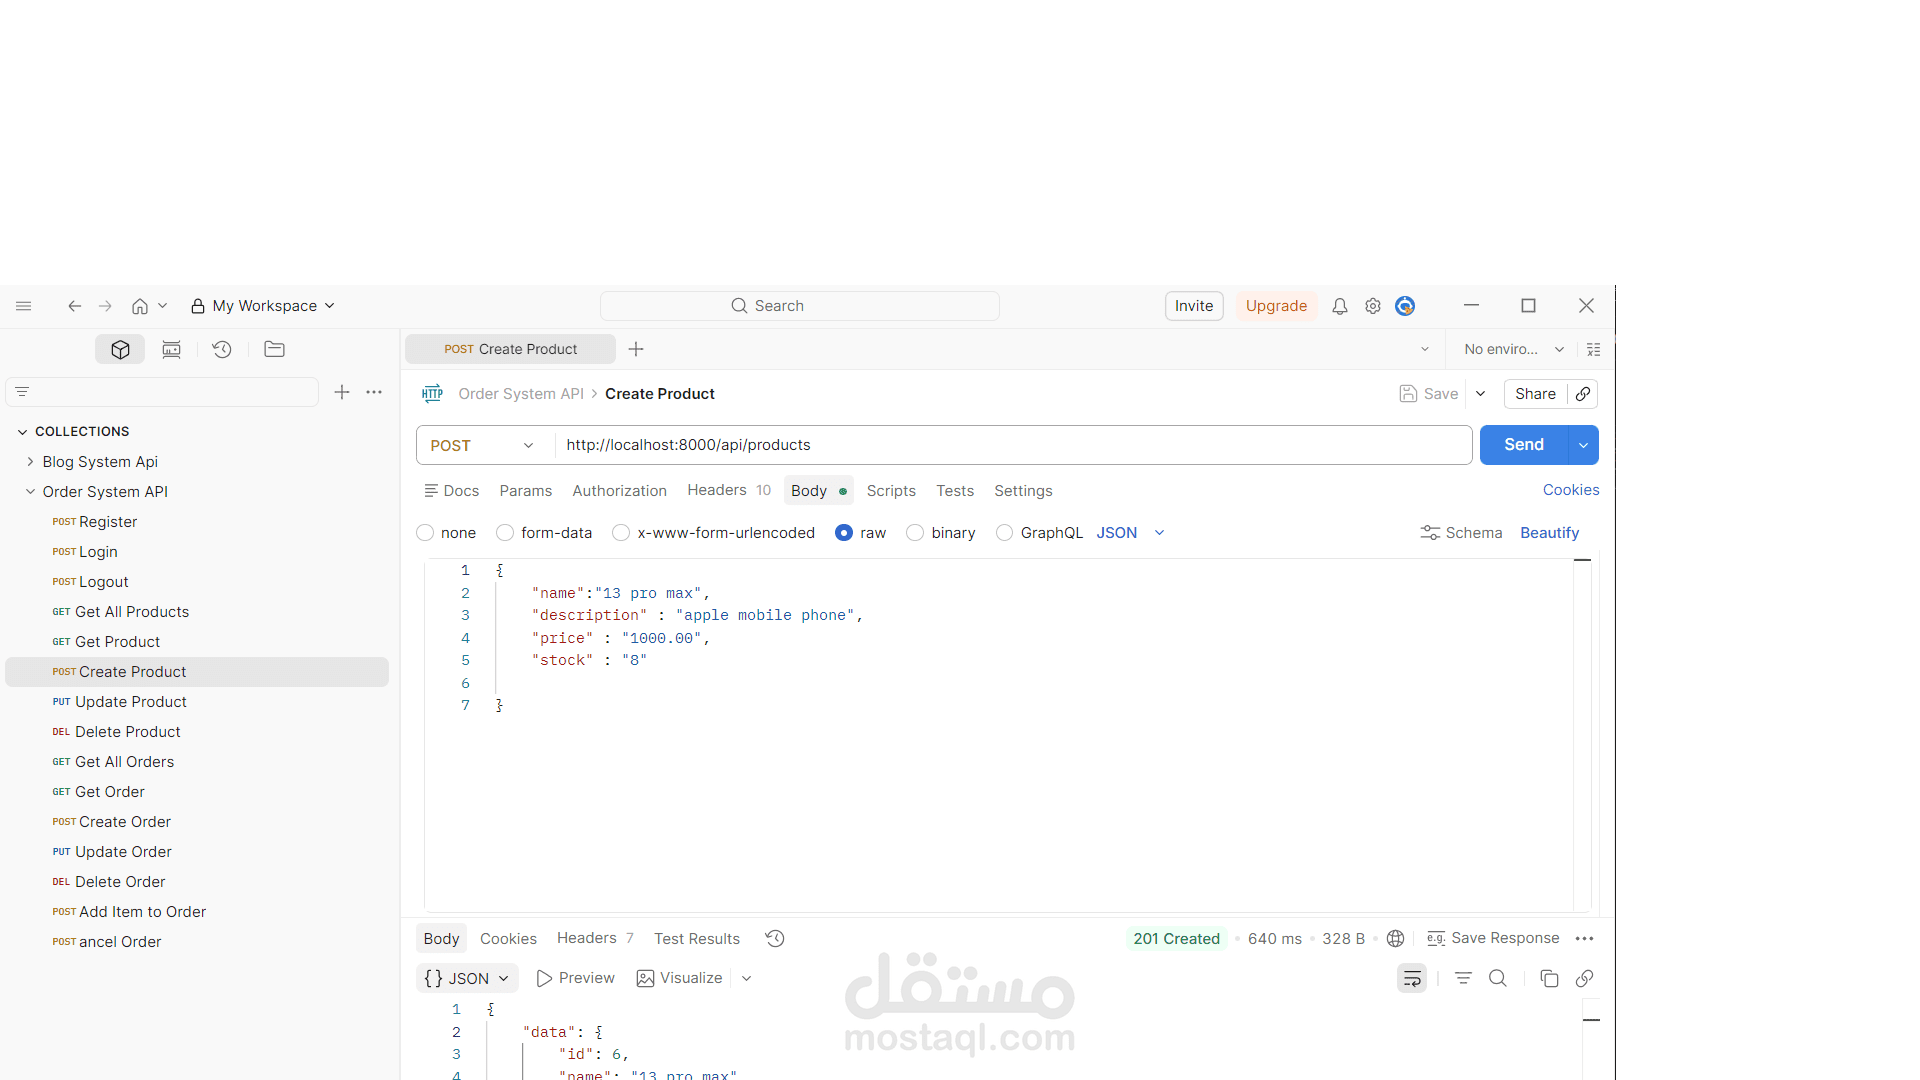Click the notifications bell icon
This screenshot has width=1920, height=1080.
(1340, 306)
